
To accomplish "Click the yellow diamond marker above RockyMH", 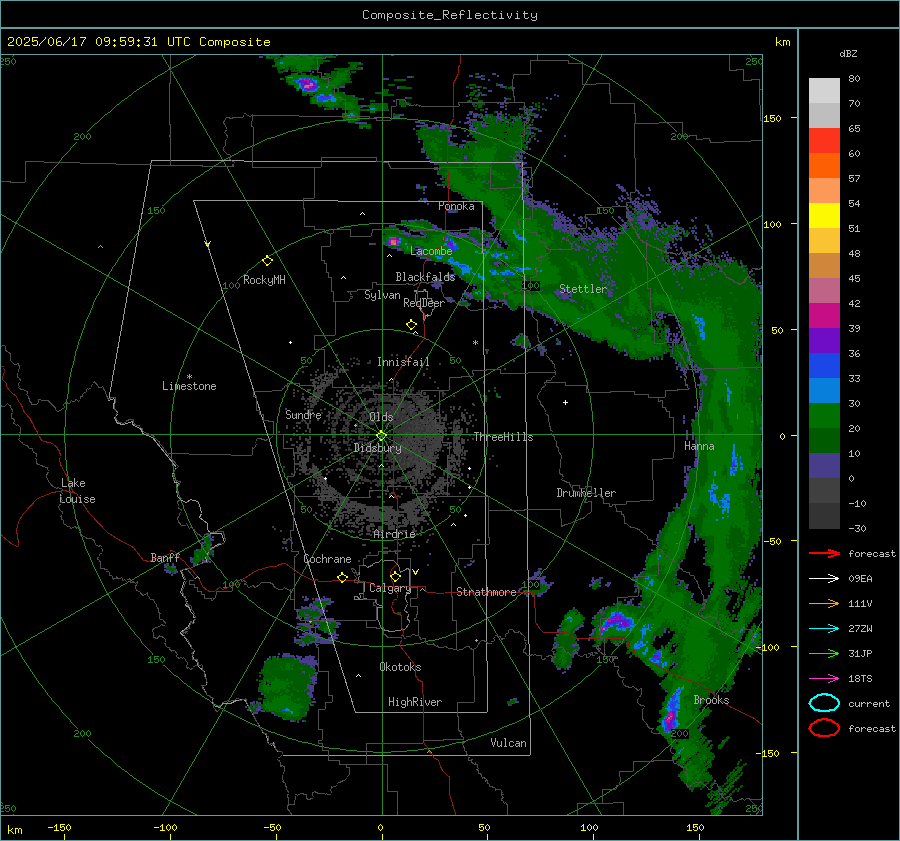I will pyautogui.click(x=267, y=261).
